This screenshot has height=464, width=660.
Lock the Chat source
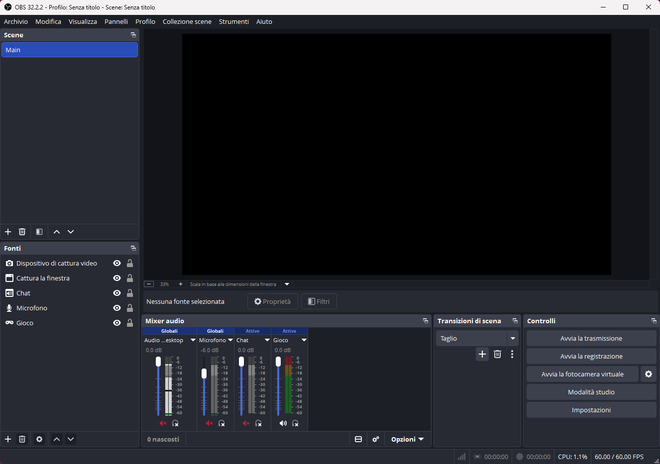pos(130,293)
